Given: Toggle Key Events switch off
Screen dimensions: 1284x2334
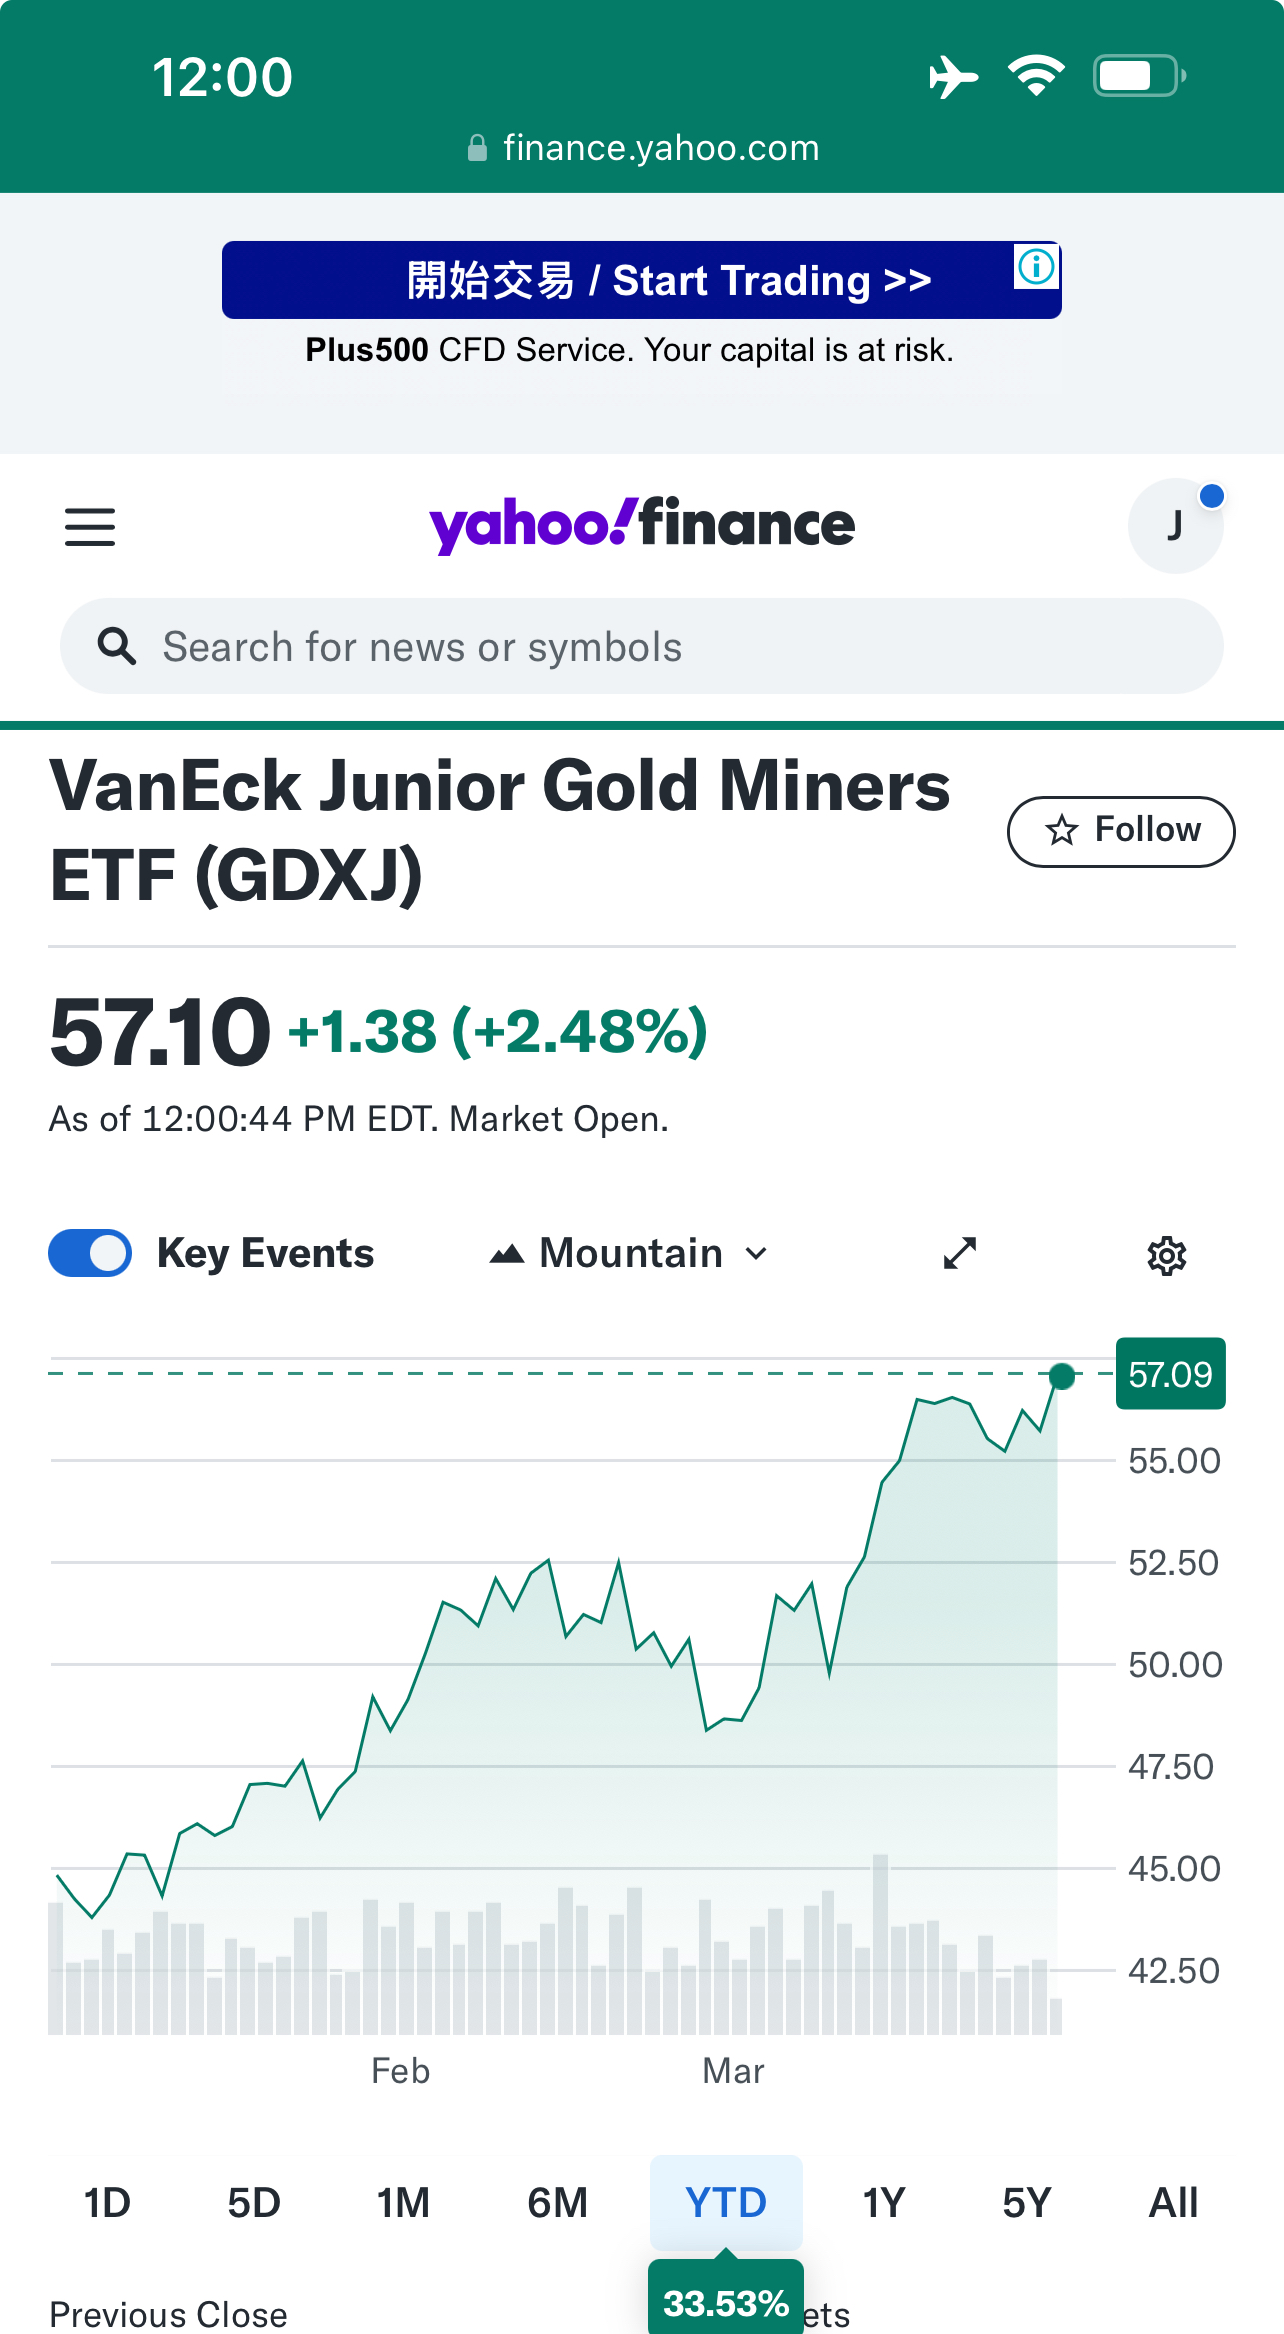Looking at the screenshot, I should (90, 1253).
